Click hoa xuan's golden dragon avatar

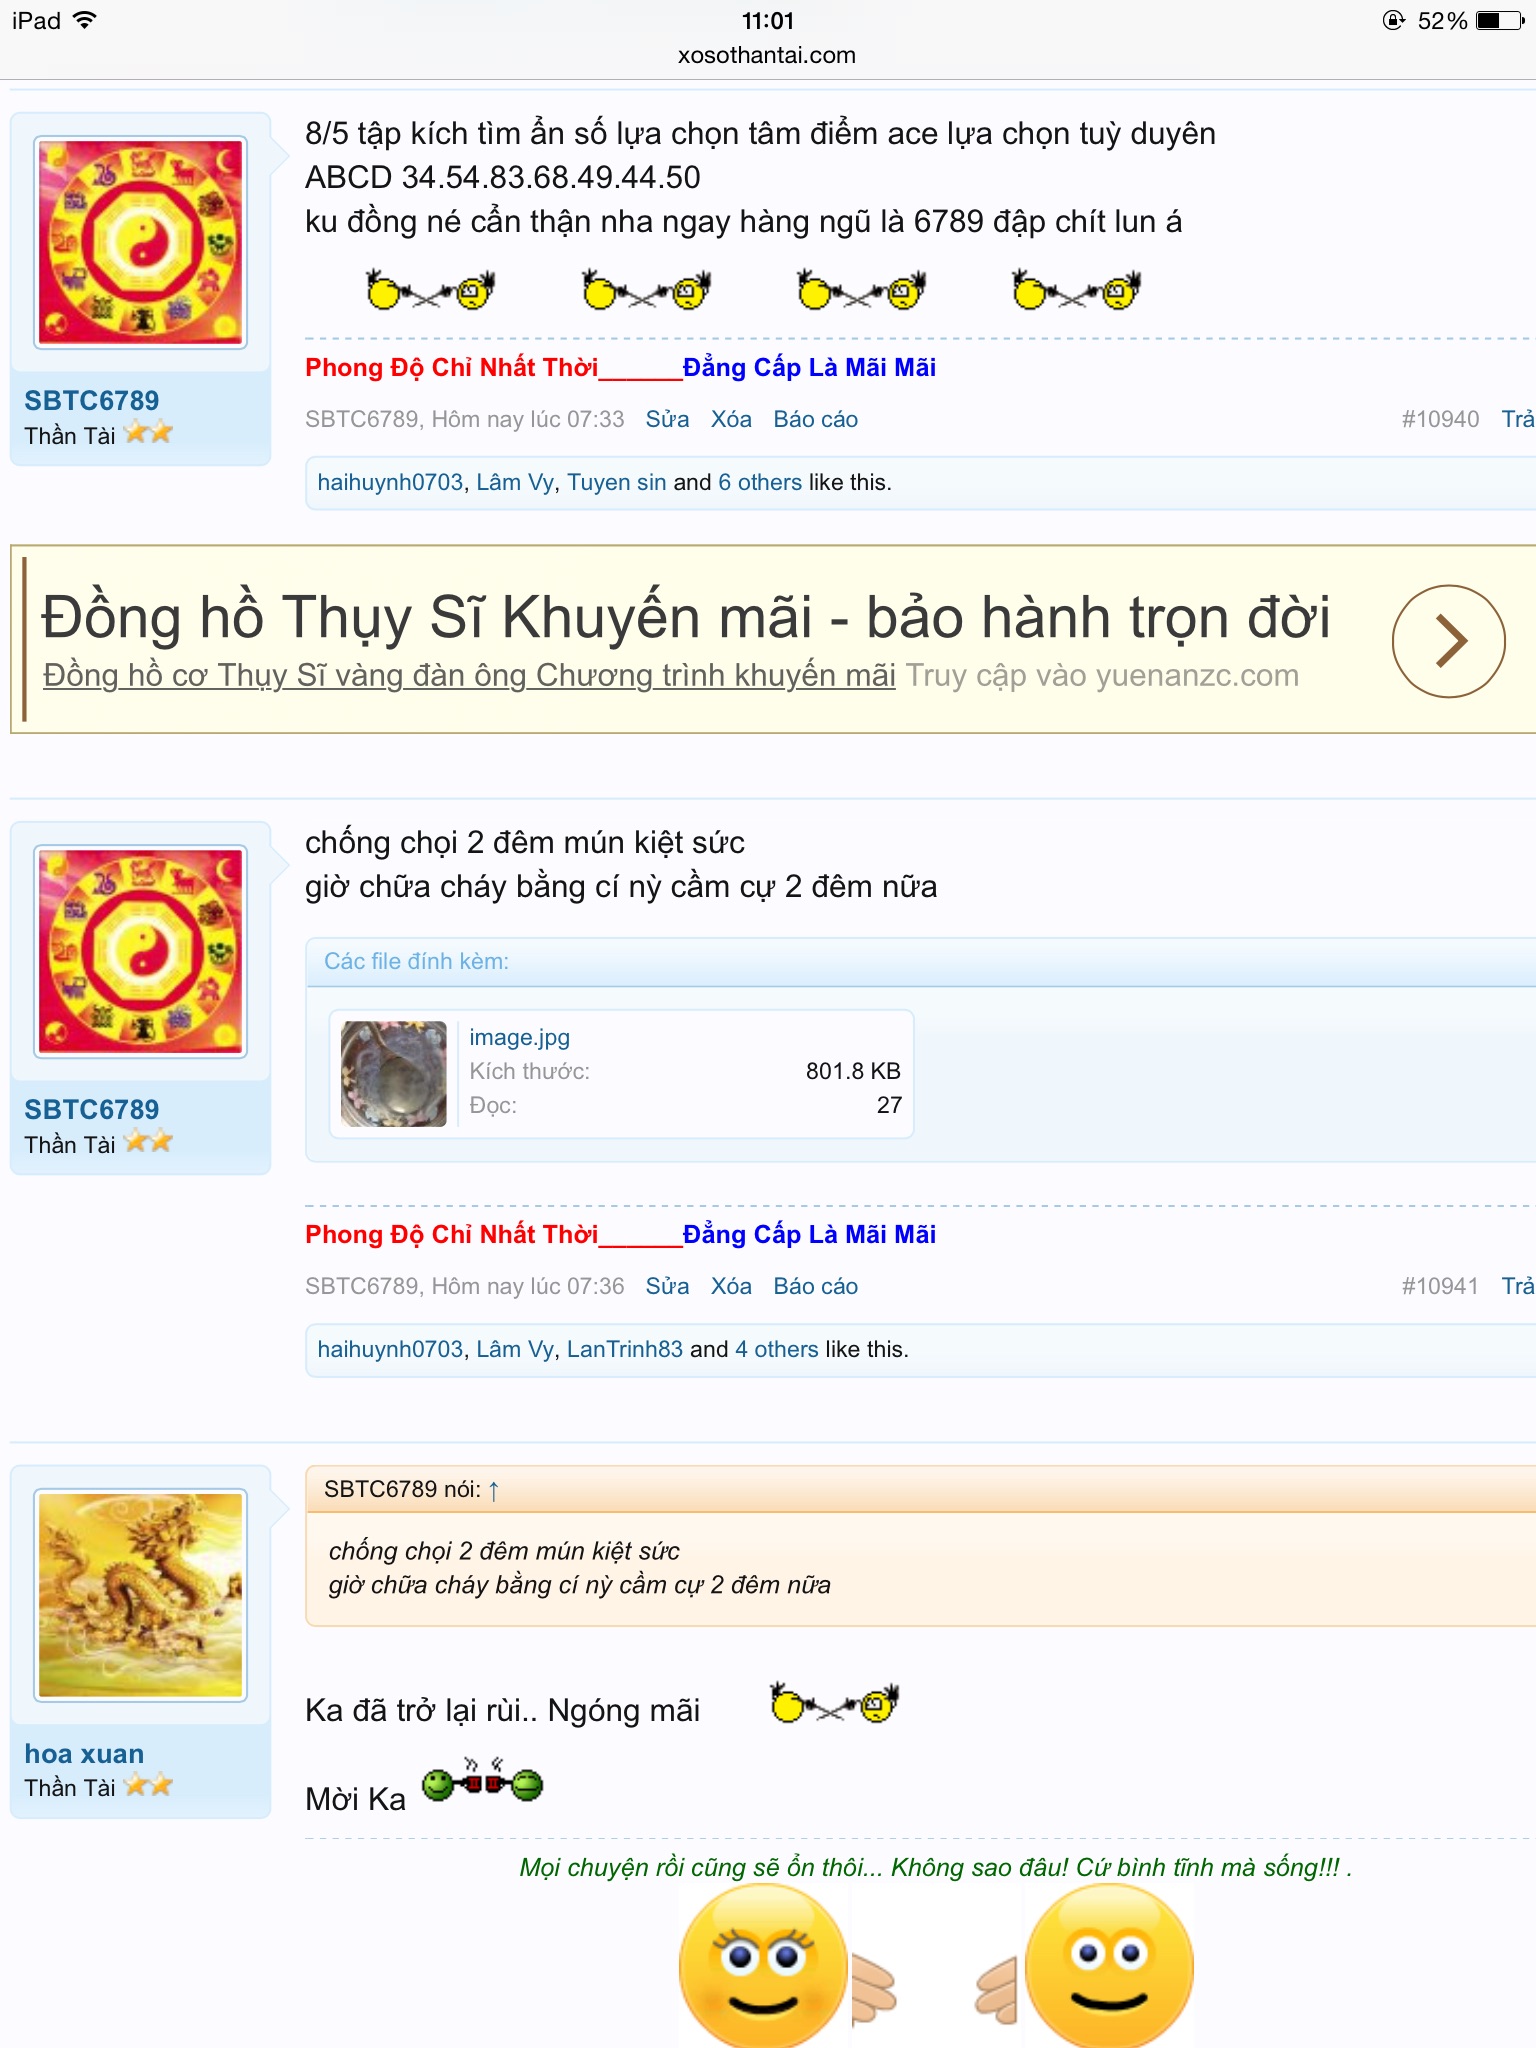(141, 1595)
